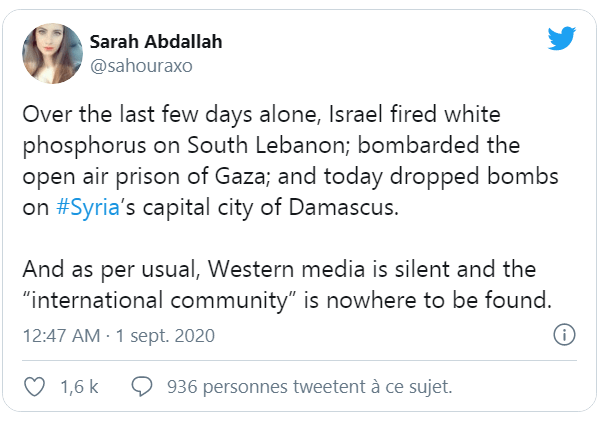Open "936 personnes tweetent à ce sujet"
The height and width of the screenshot is (429, 614).
point(310,385)
